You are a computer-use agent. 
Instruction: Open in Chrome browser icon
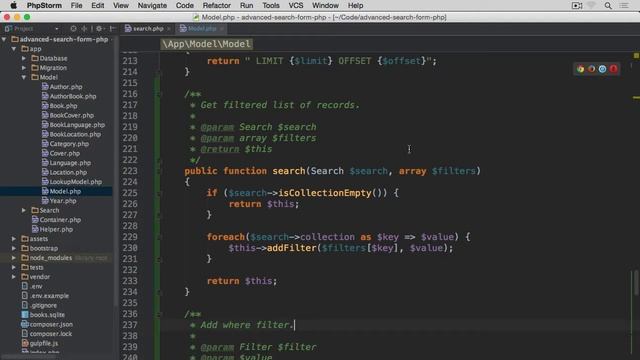[x=580, y=69]
